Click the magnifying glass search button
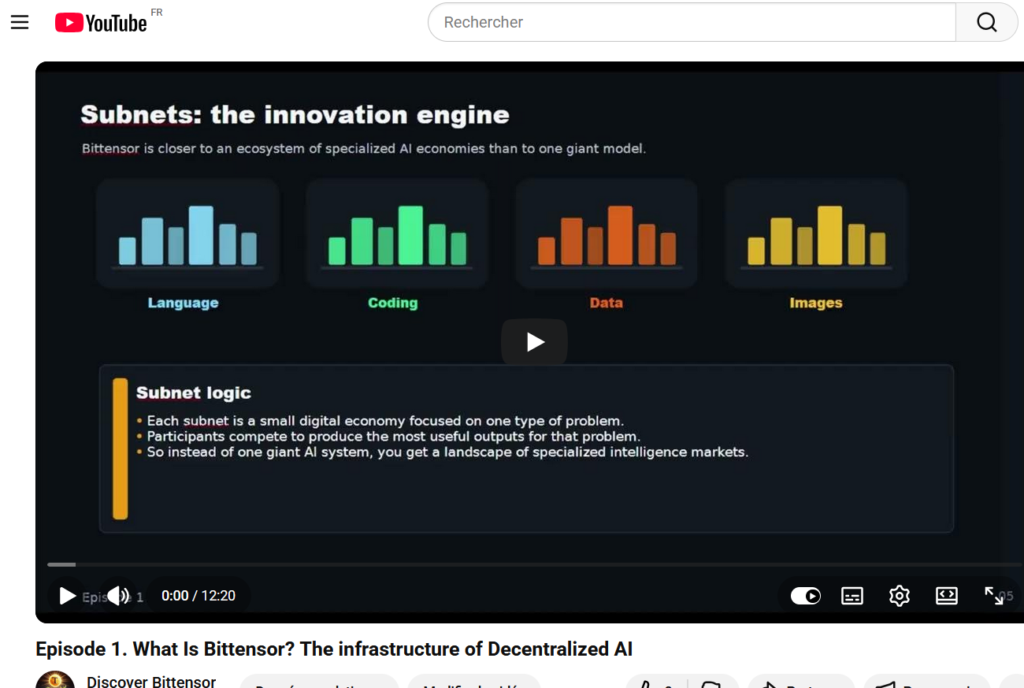 (x=986, y=22)
